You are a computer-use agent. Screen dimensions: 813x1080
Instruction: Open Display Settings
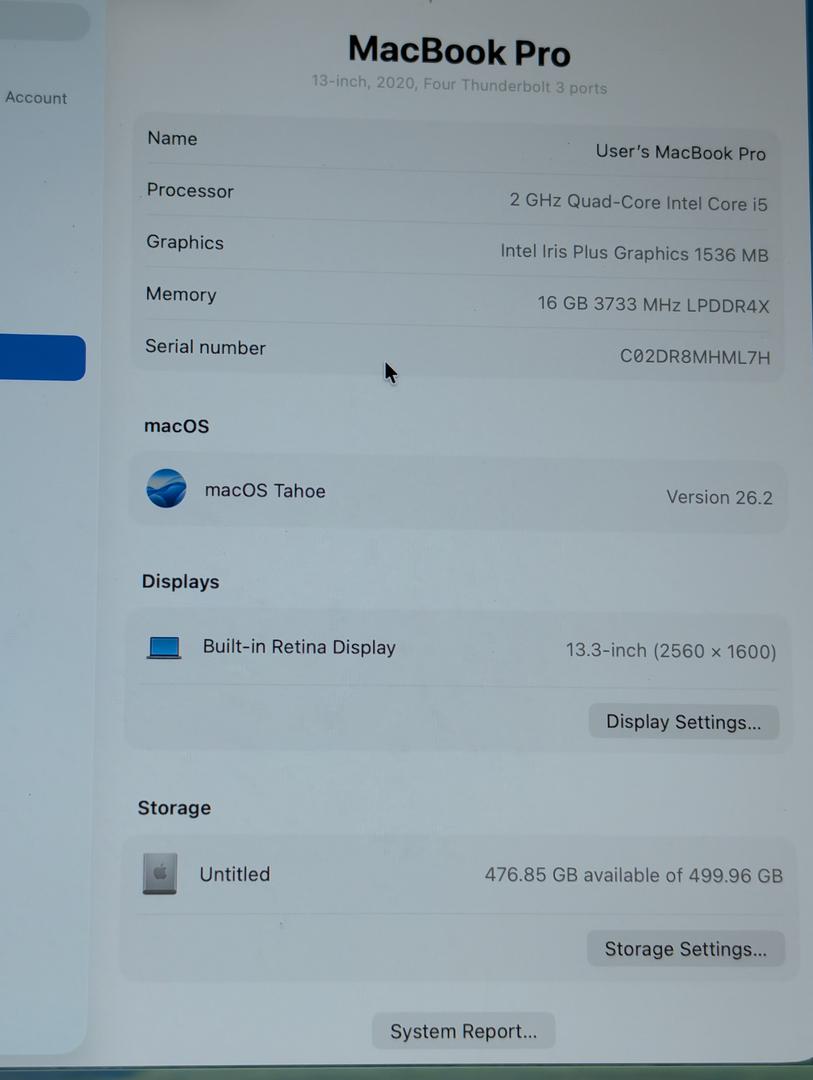[683, 721]
